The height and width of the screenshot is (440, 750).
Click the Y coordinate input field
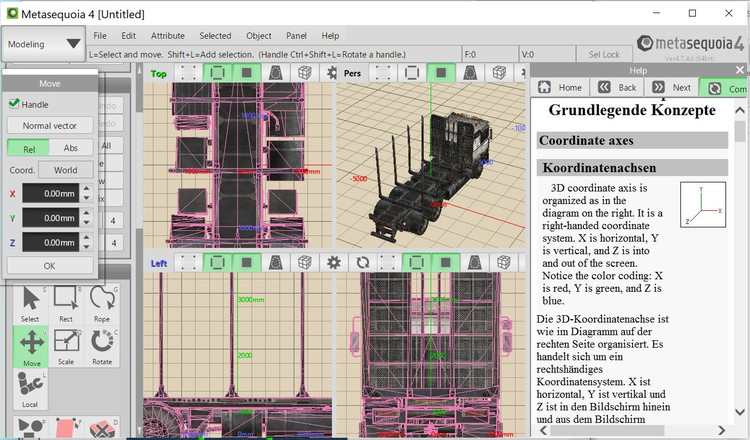49,218
